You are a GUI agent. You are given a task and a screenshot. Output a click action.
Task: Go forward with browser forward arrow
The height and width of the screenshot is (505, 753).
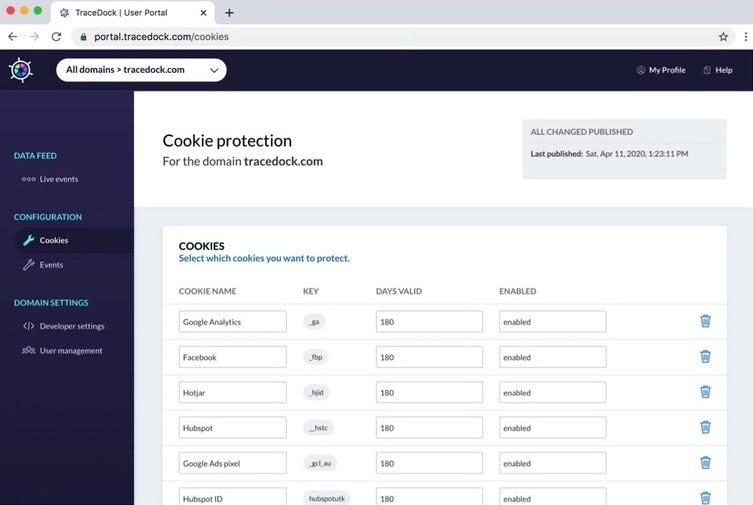pyautogui.click(x=34, y=36)
